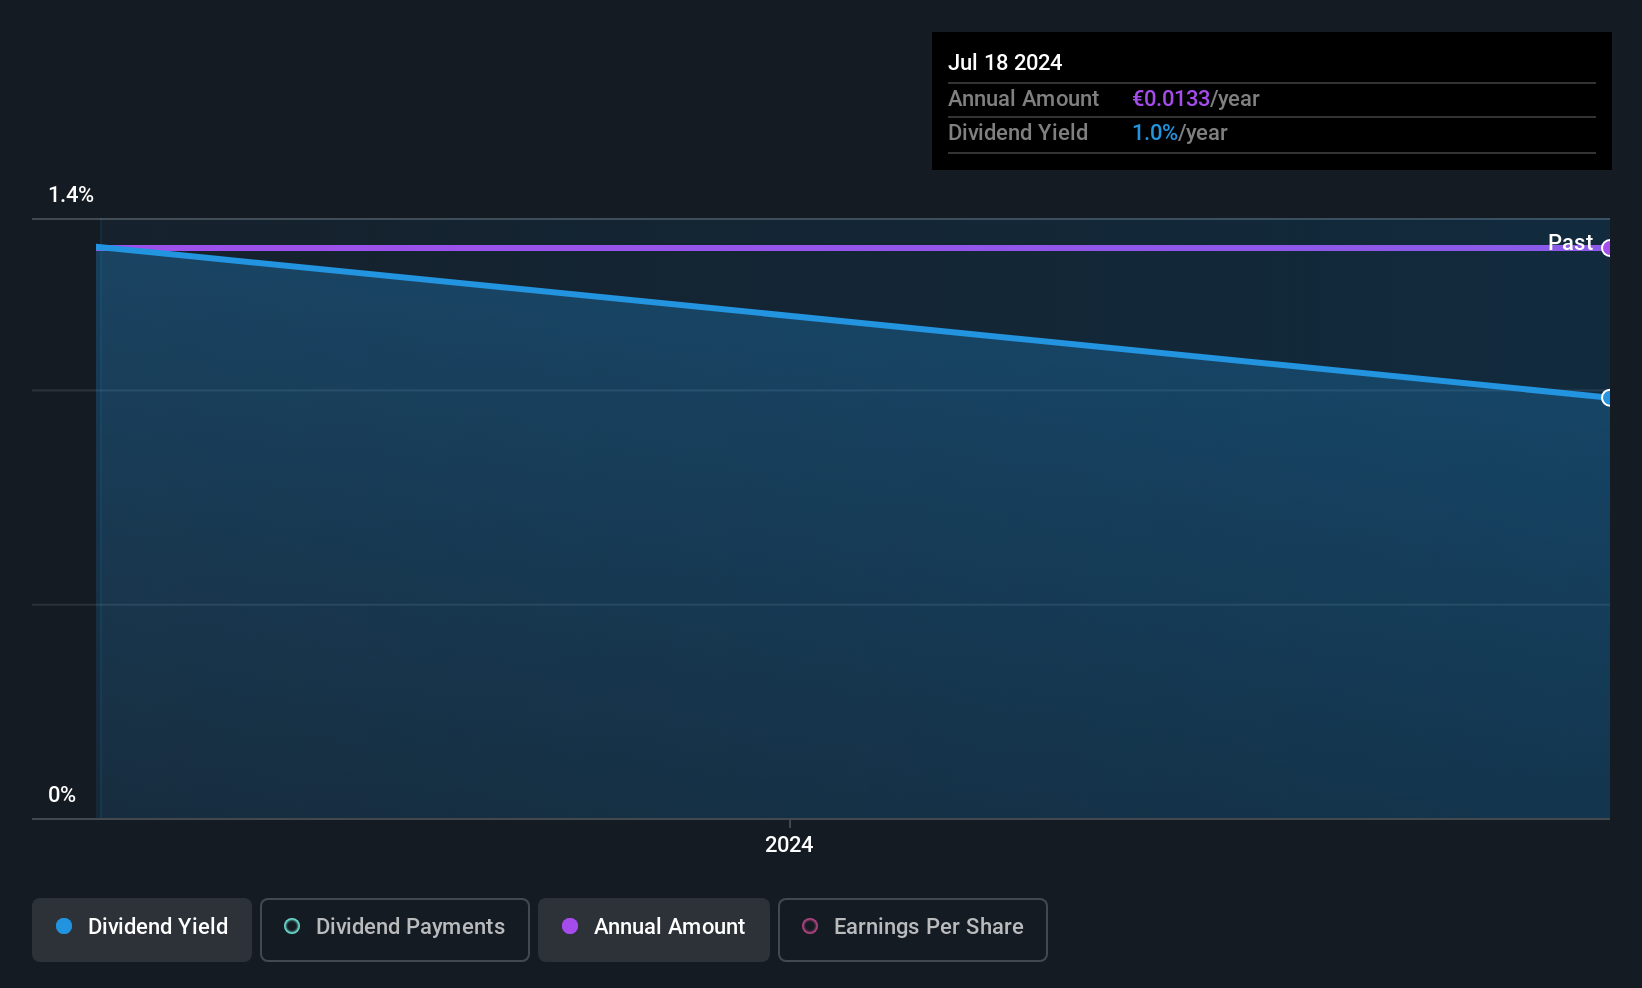
Task: Click the purple Annual Amount endpoint marker
Action: click(1607, 248)
